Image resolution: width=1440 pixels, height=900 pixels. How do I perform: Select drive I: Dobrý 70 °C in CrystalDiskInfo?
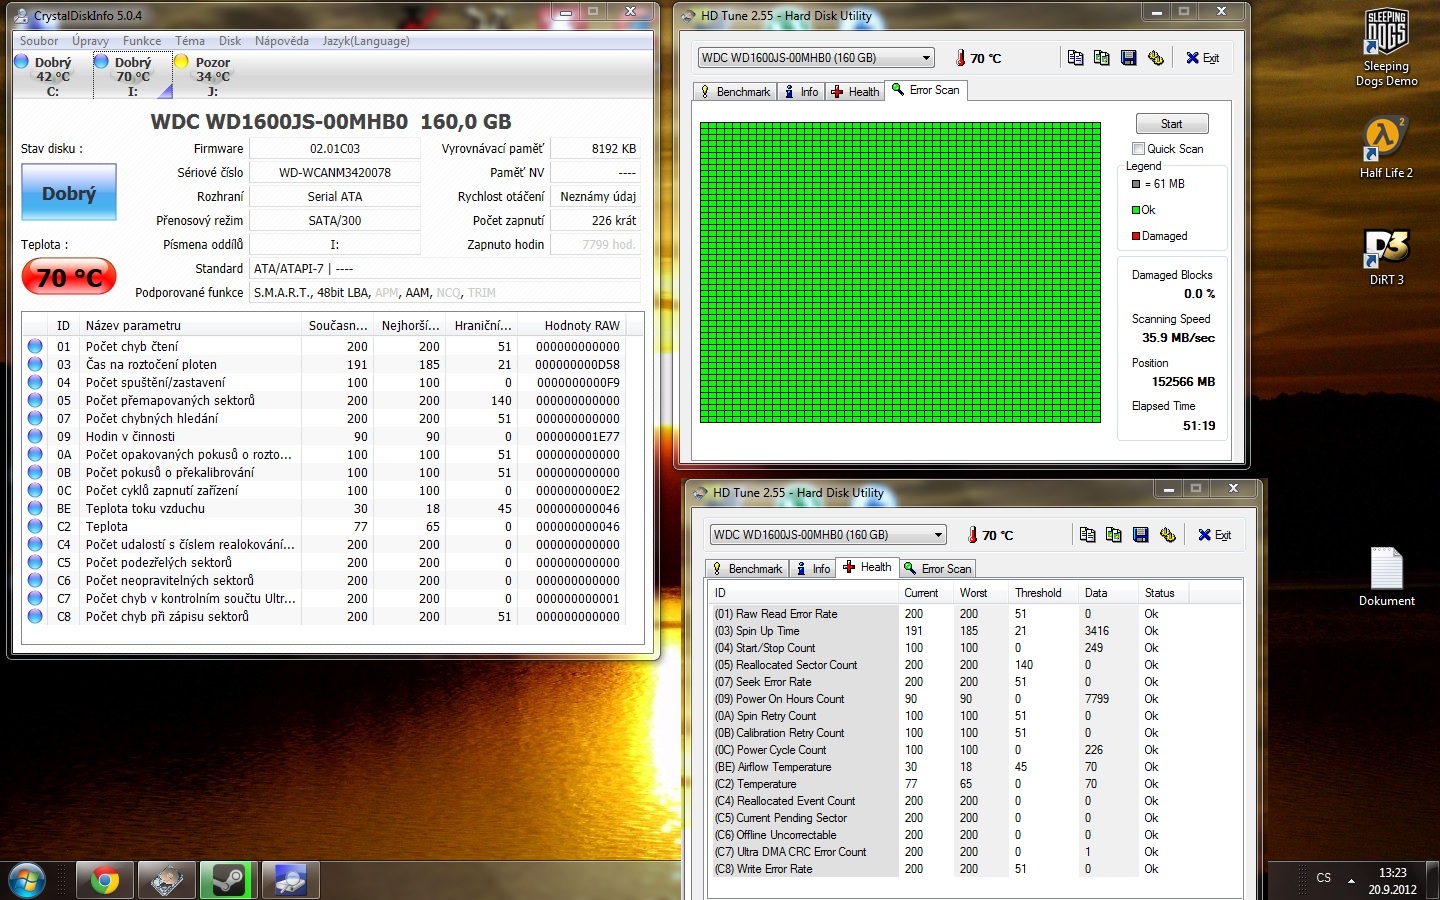[x=132, y=76]
